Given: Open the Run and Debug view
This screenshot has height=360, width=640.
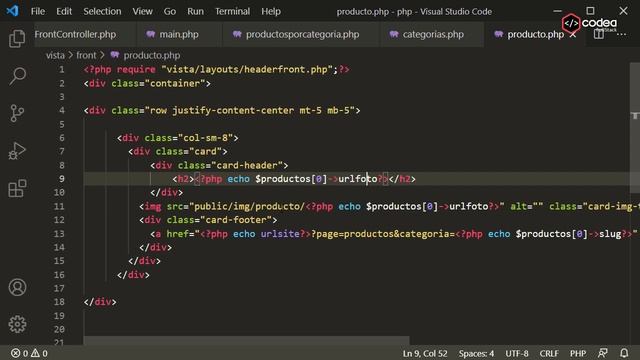Looking at the screenshot, I should [17, 151].
